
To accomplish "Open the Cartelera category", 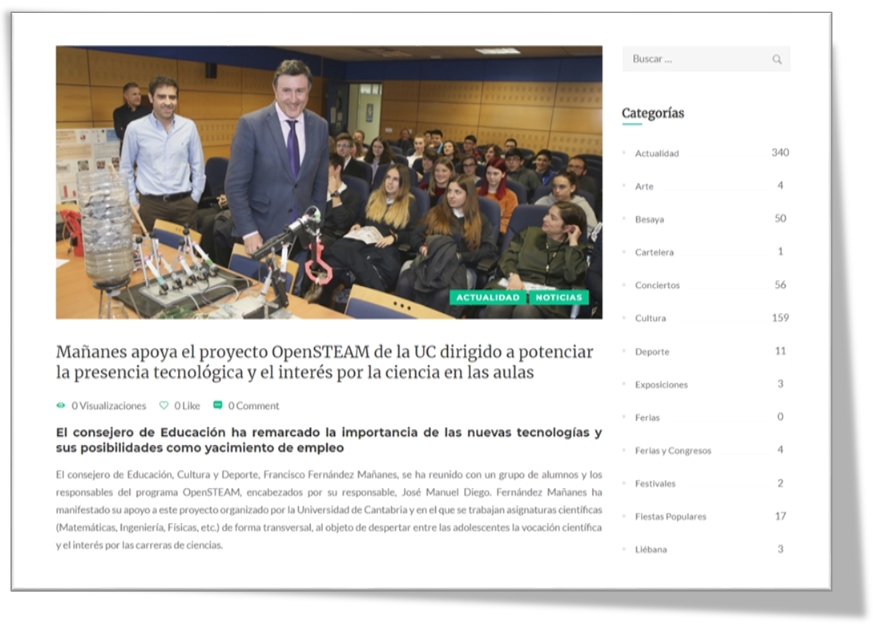I will (x=654, y=252).
